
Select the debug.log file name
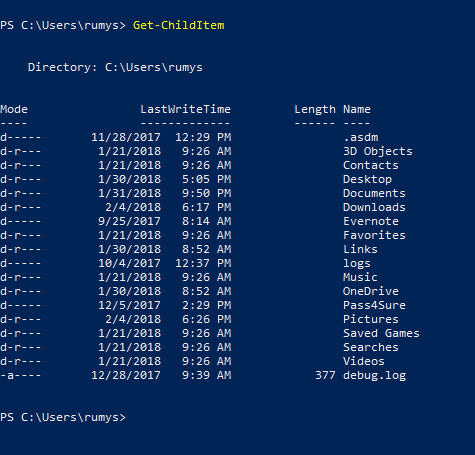374,376
